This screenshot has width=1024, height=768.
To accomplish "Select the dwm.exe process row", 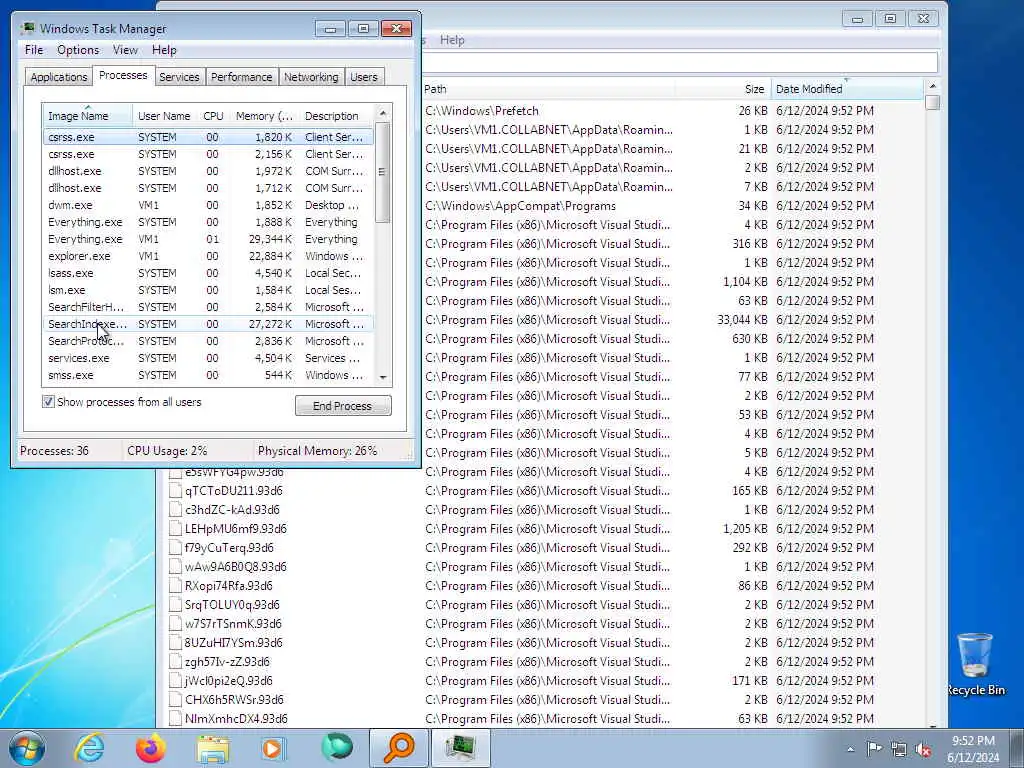I will [208, 205].
